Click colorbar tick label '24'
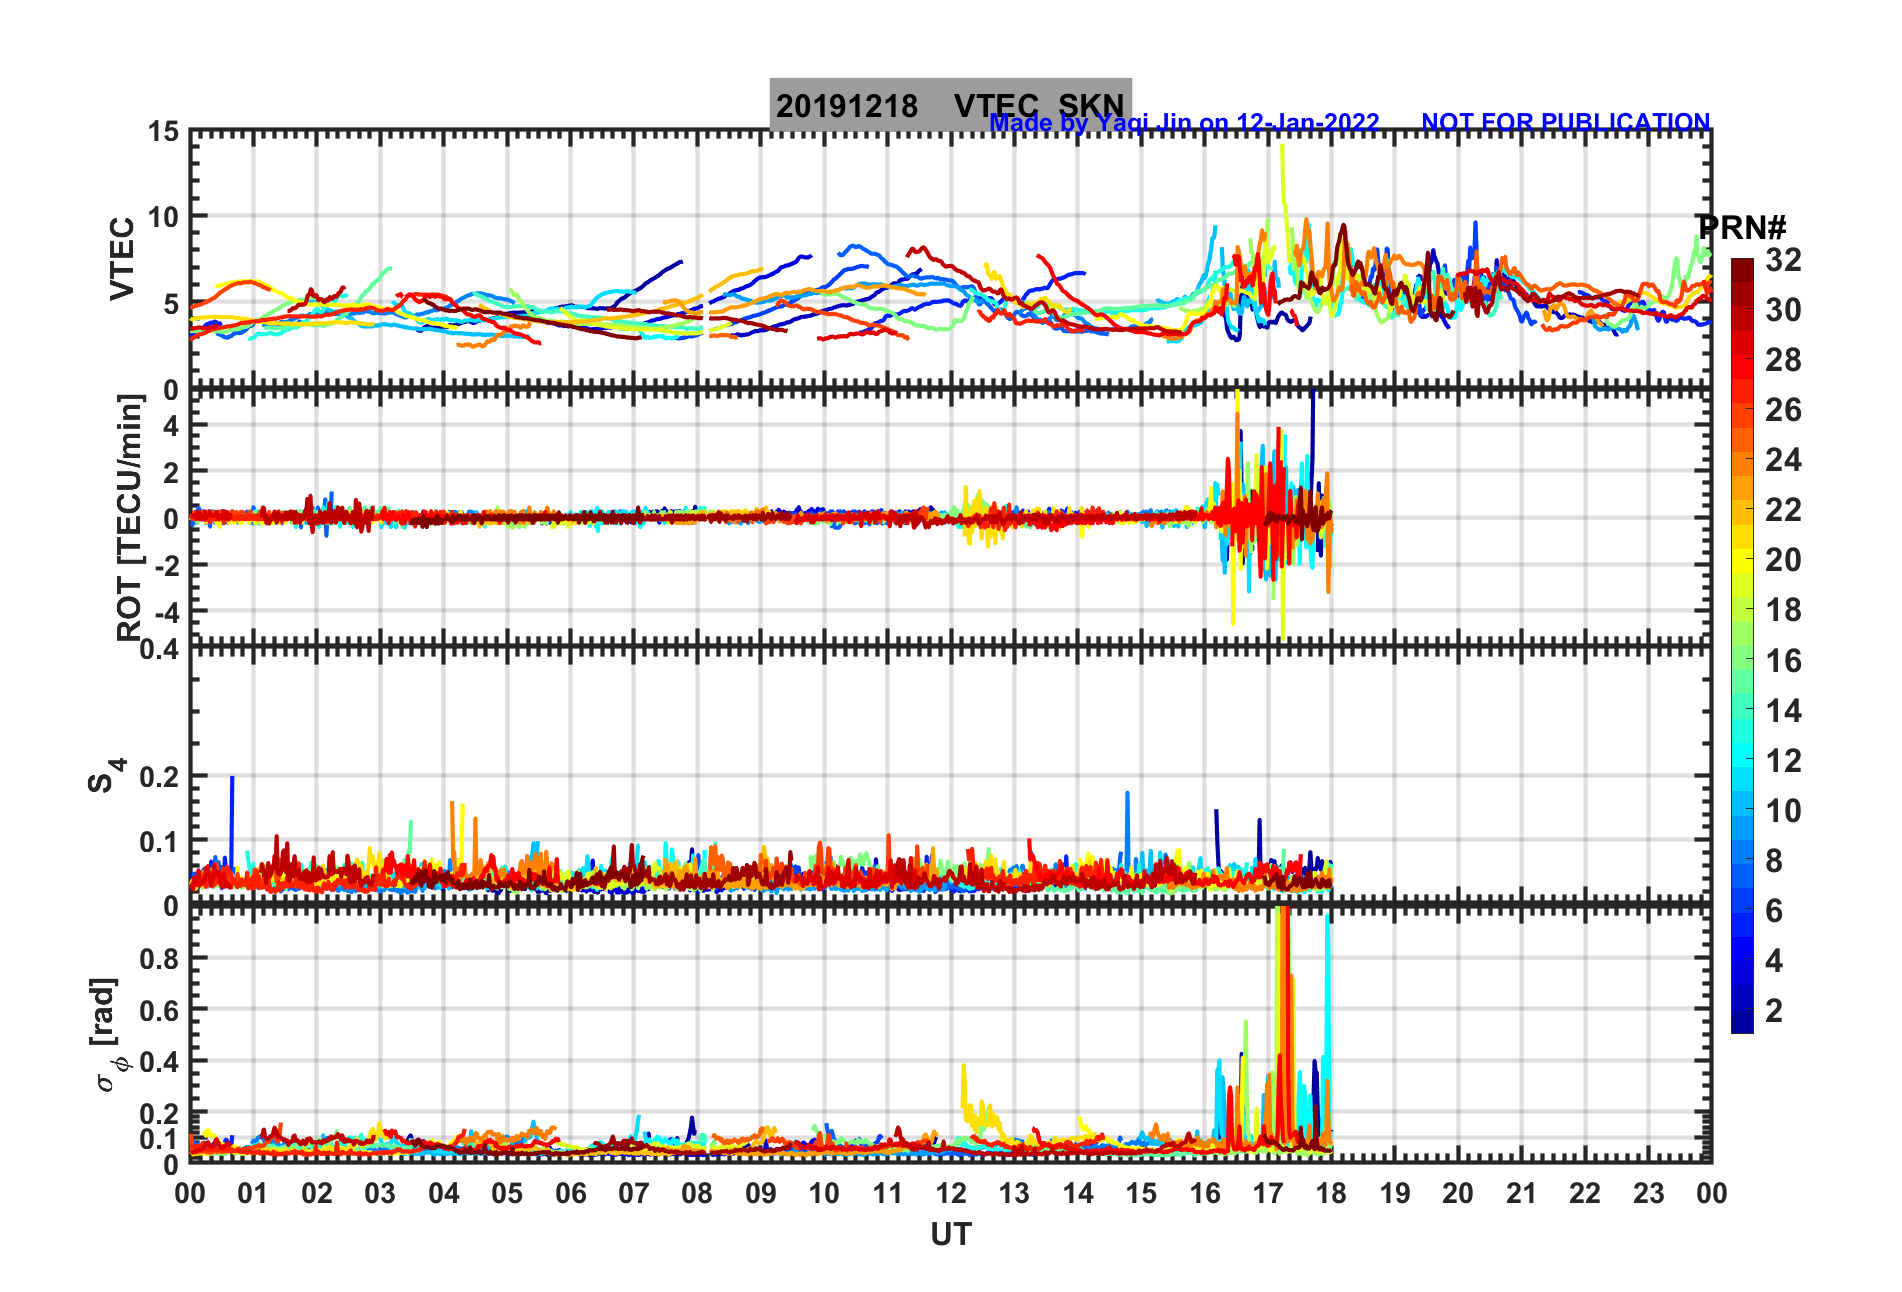Viewport: 1902px width, 1292px height. (x=1783, y=460)
